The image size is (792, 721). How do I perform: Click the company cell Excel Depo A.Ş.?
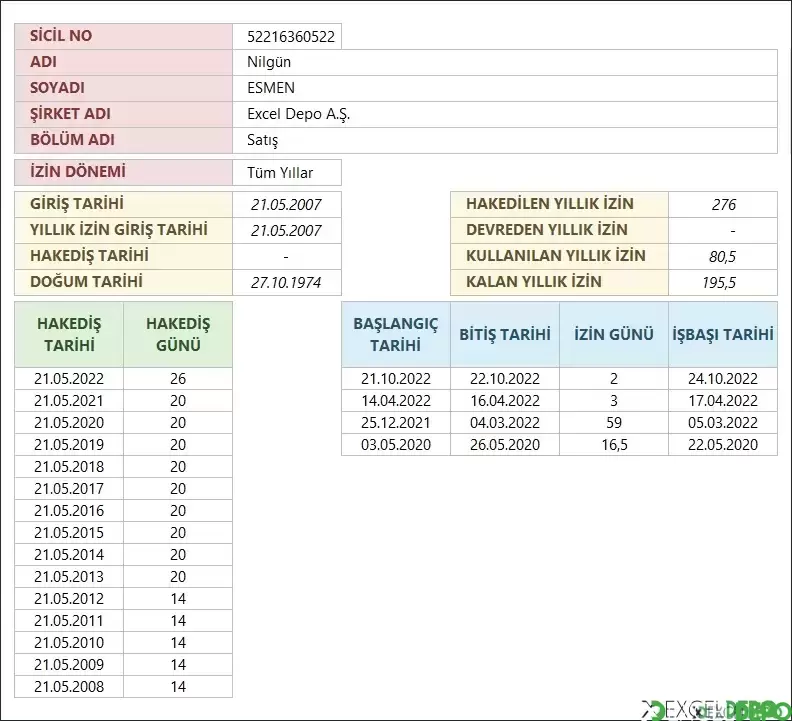(505, 114)
